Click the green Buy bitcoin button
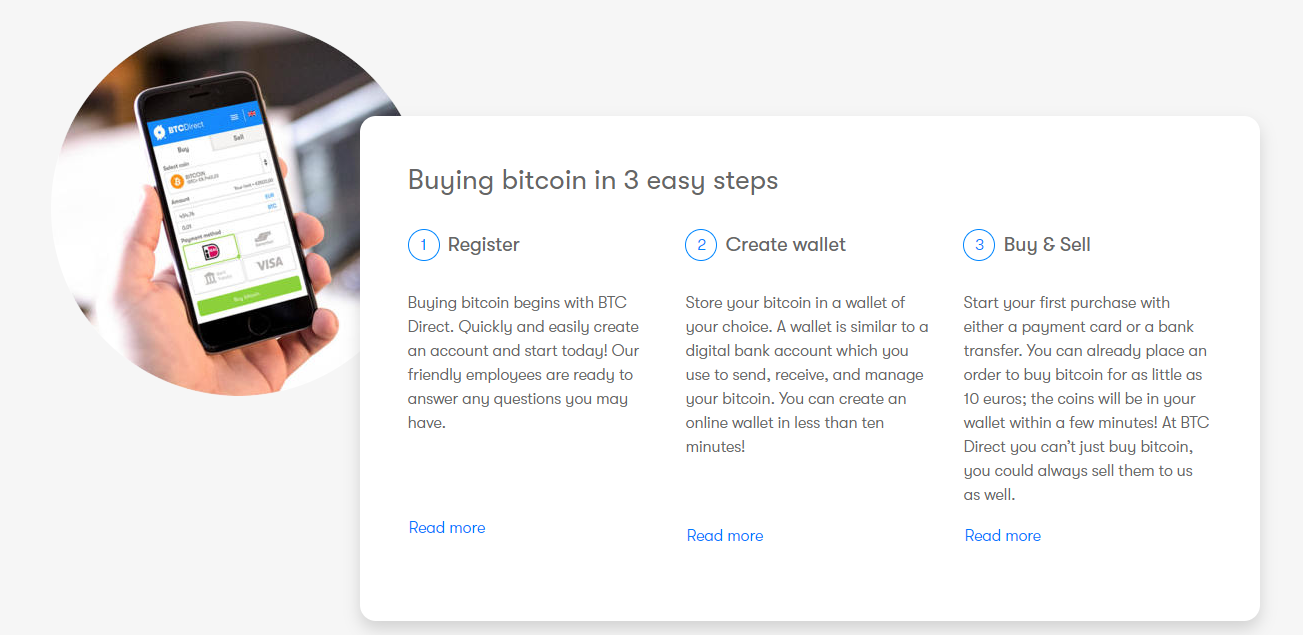 pyautogui.click(x=249, y=297)
